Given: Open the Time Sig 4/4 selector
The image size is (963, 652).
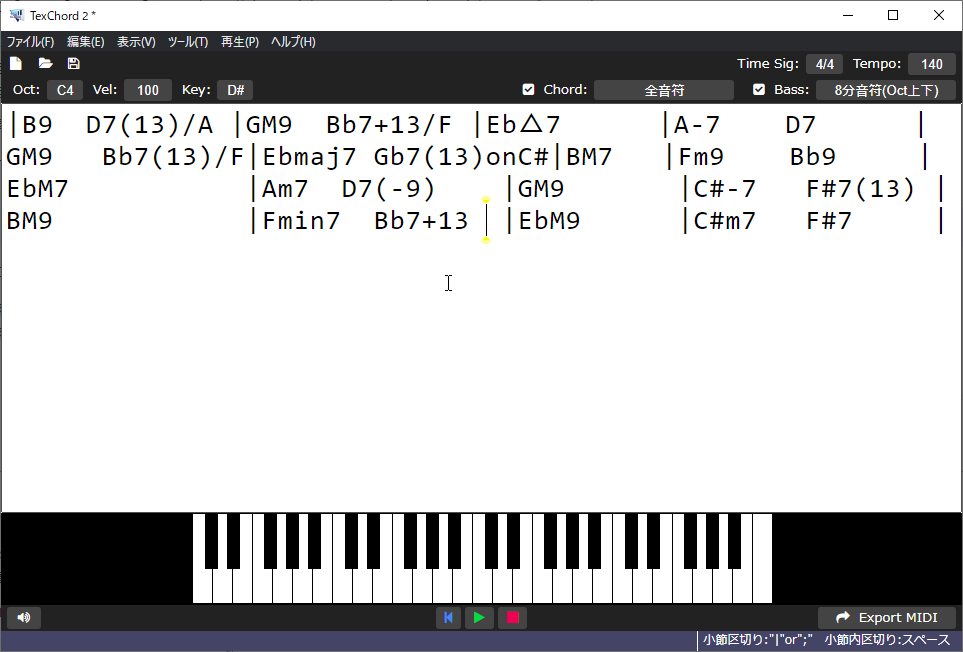Looking at the screenshot, I should [825, 64].
